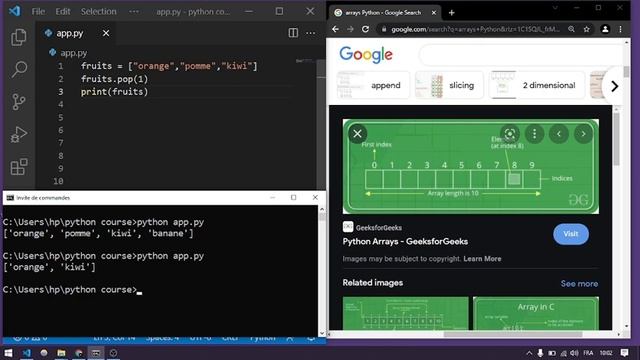Split the VS Code editor right
This screenshot has height=360, width=640.
pyautogui.click(x=293, y=33)
